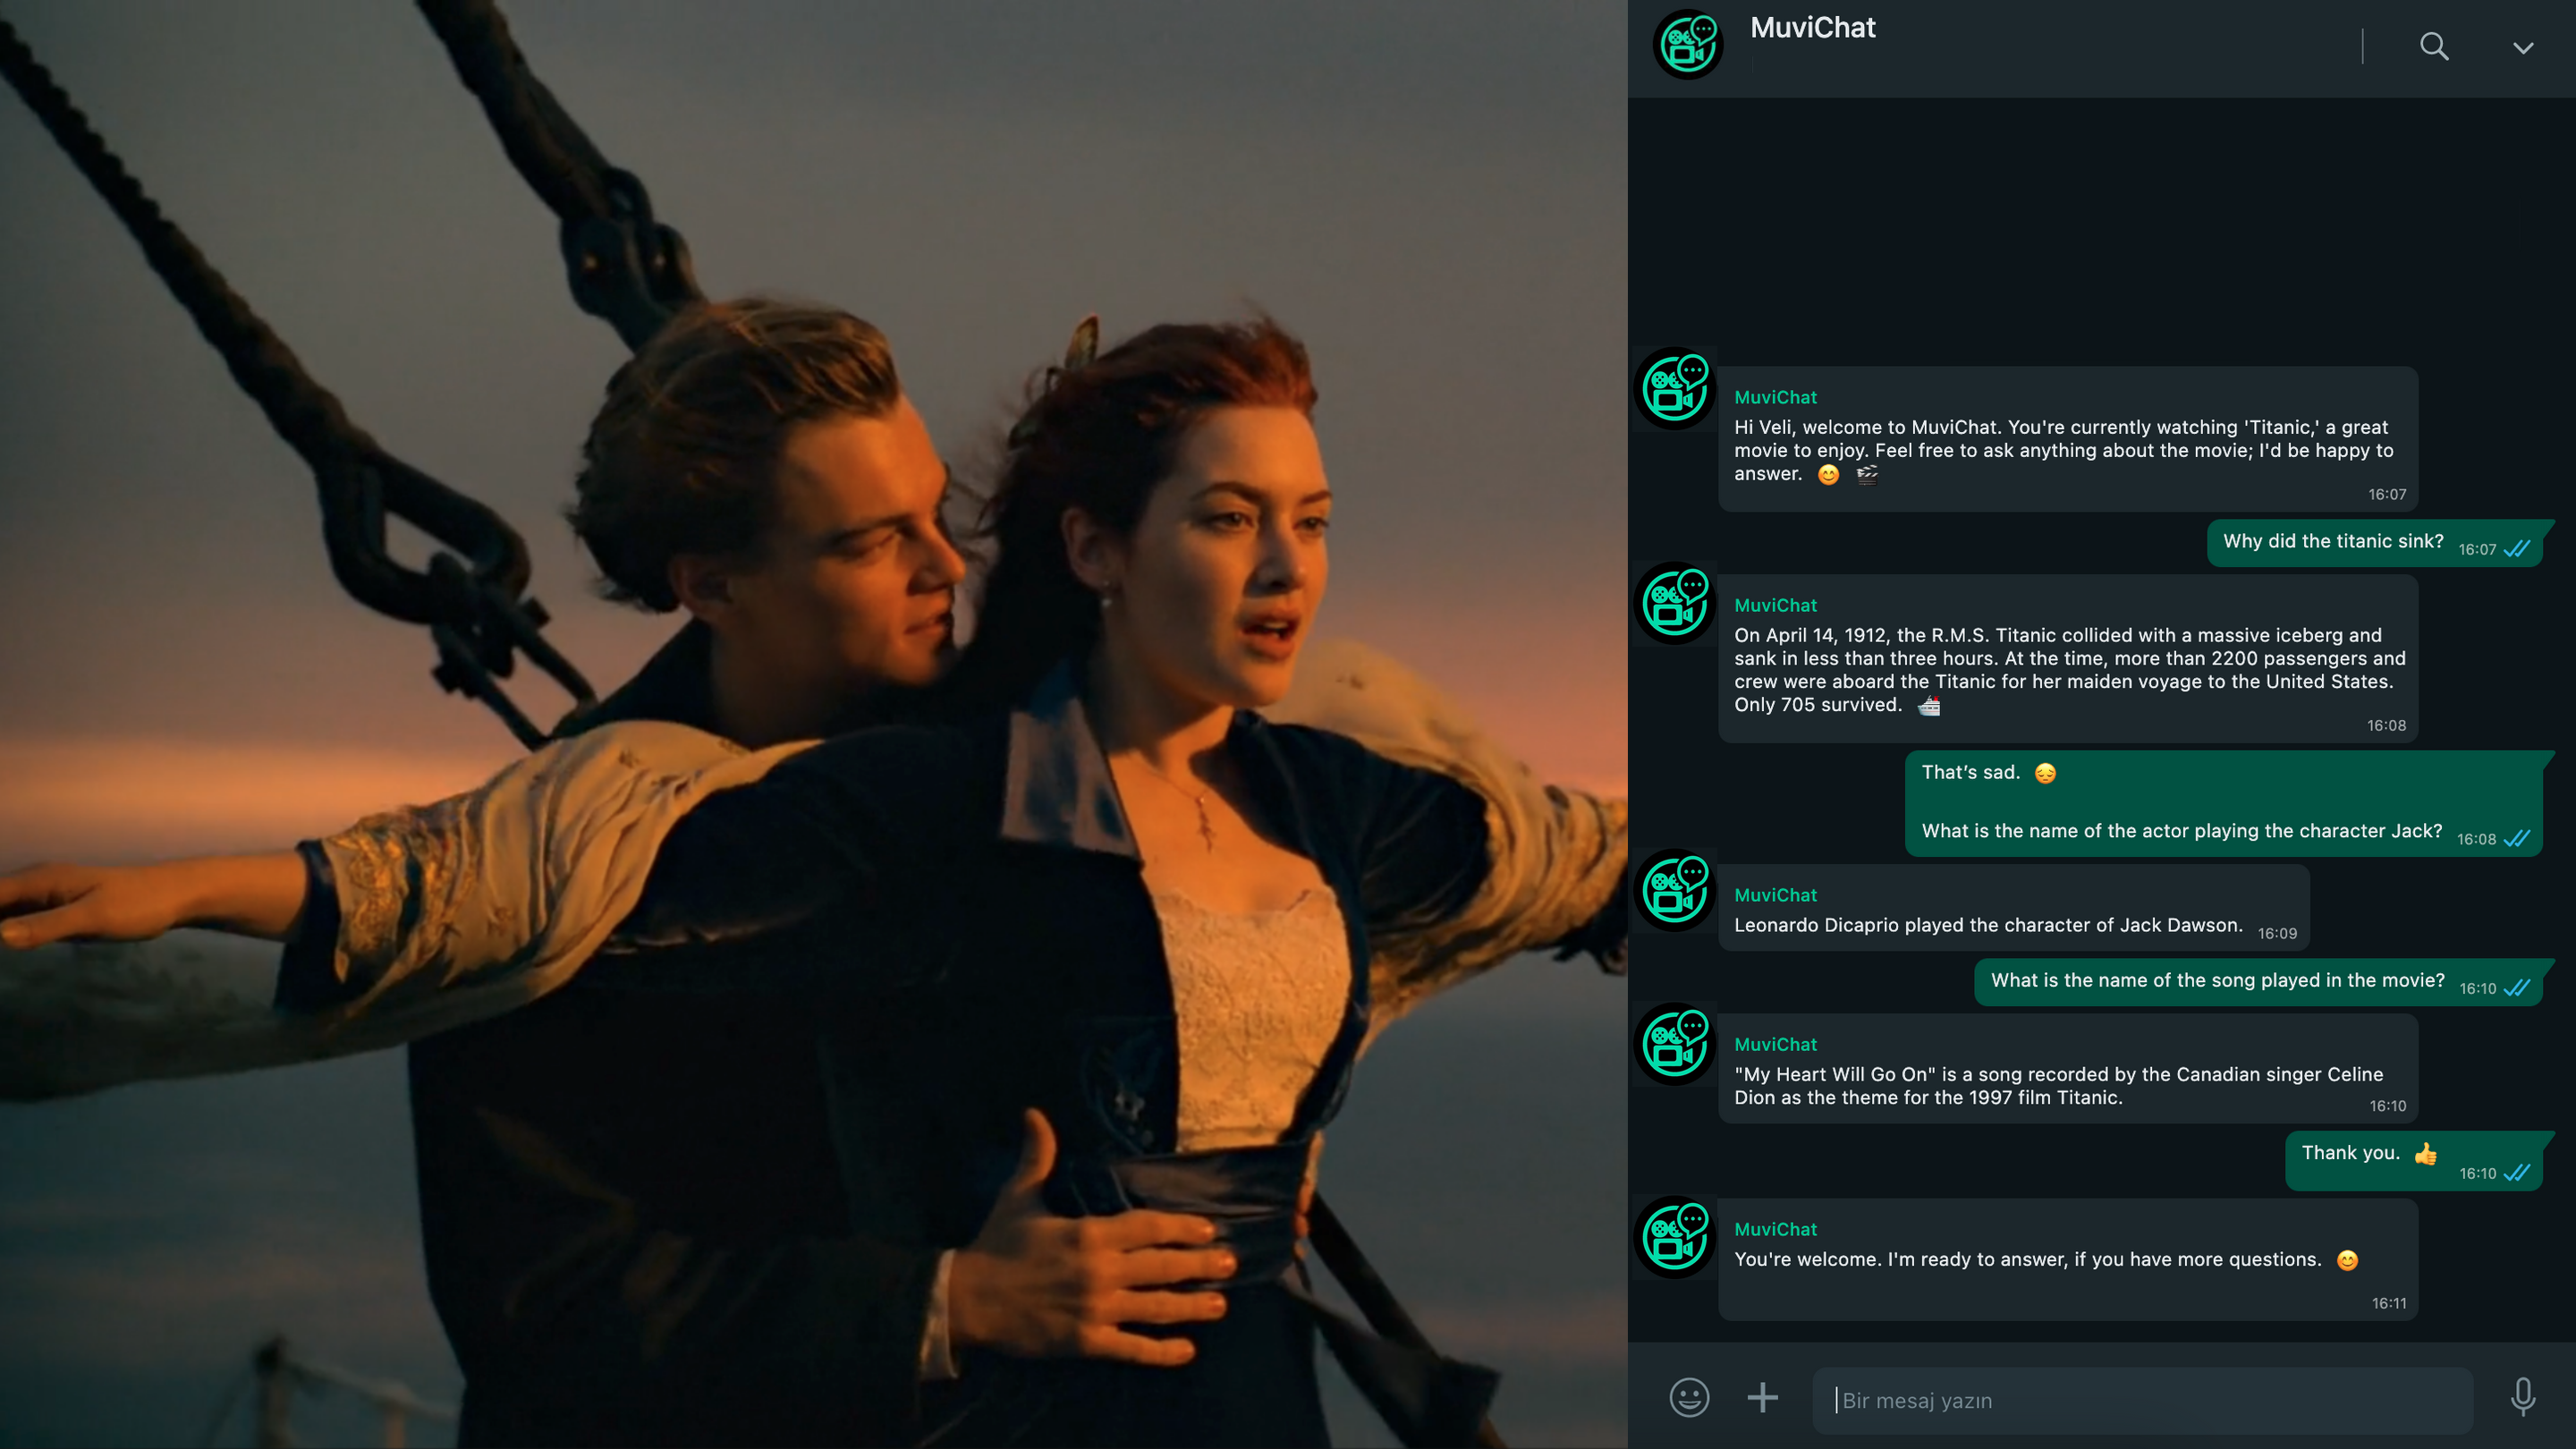Click the MuviChat avatar beside iceberg message
Screen dimensions: 2576x1449
pos(1676,603)
